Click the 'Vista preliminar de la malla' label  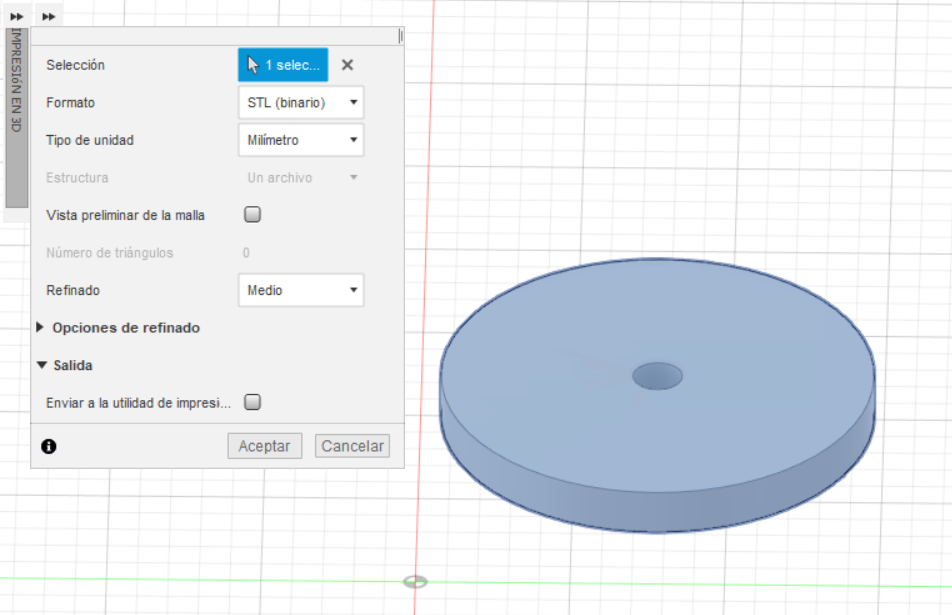pyautogui.click(x=125, y=216)
